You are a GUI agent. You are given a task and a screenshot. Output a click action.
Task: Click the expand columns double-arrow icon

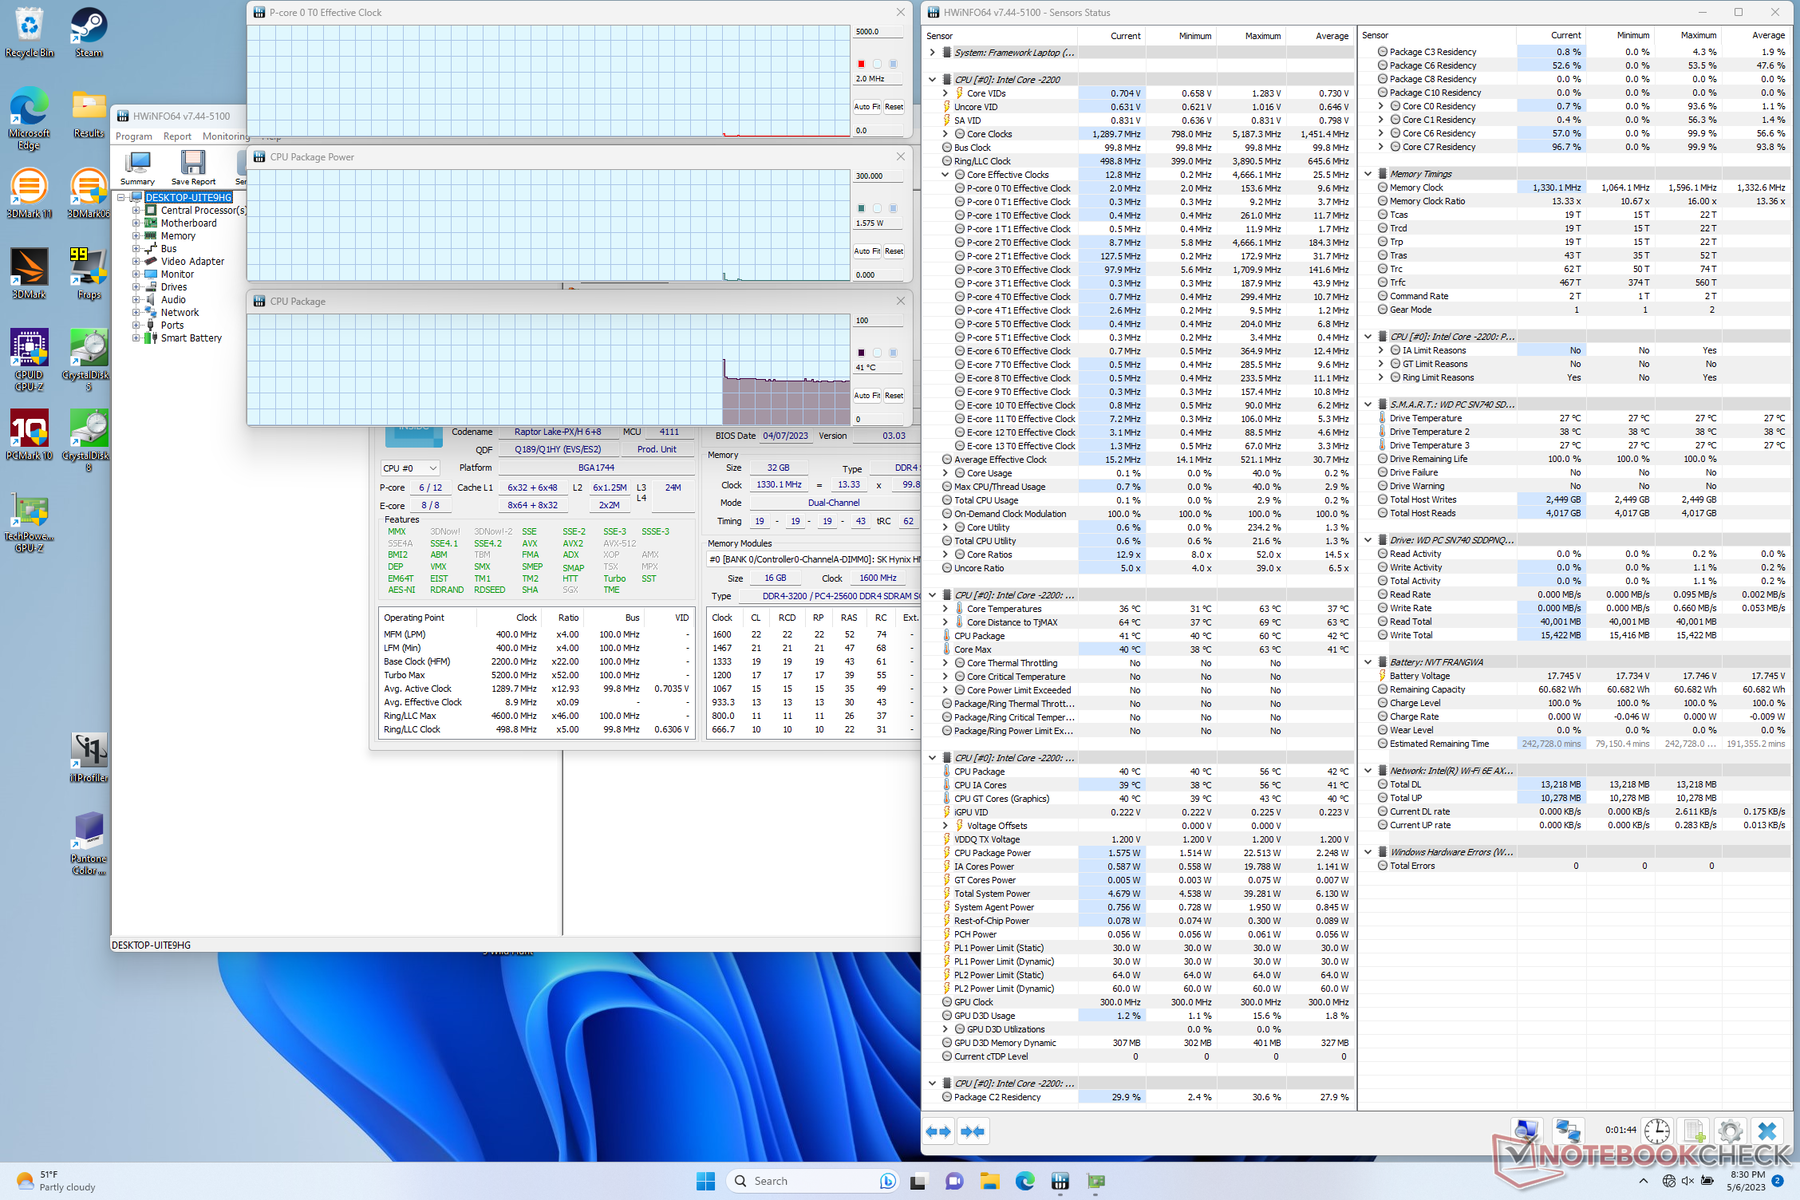click(938, 1131)
